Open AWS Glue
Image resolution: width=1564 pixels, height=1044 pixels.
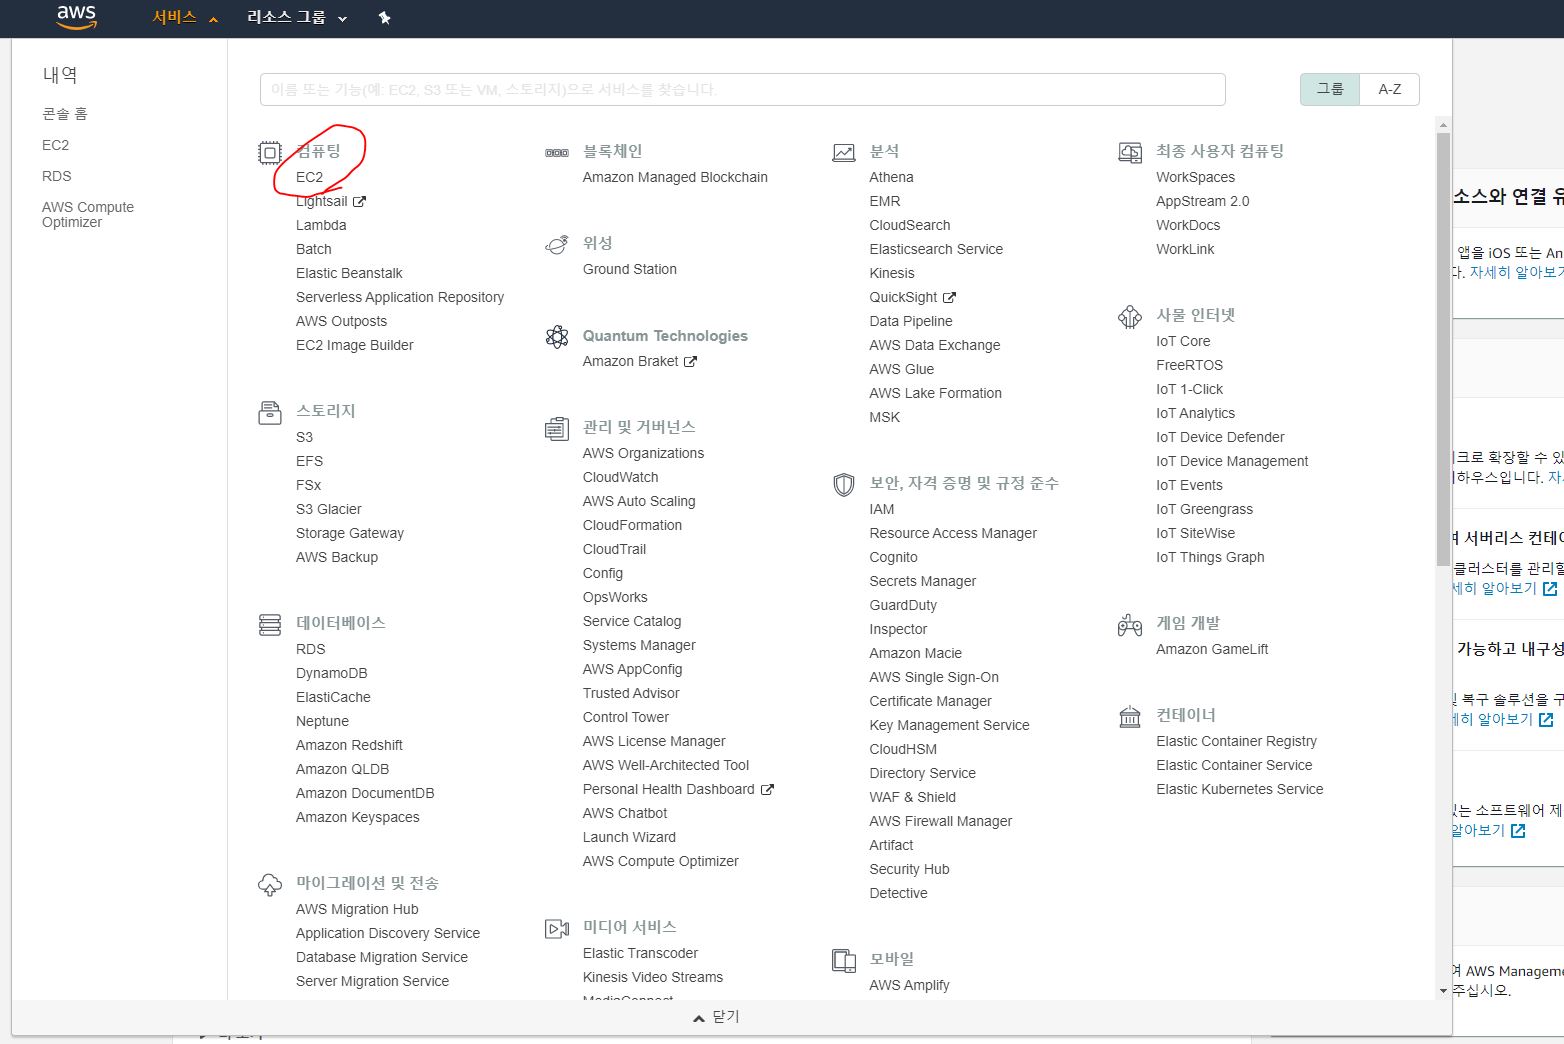click(902, 369)
